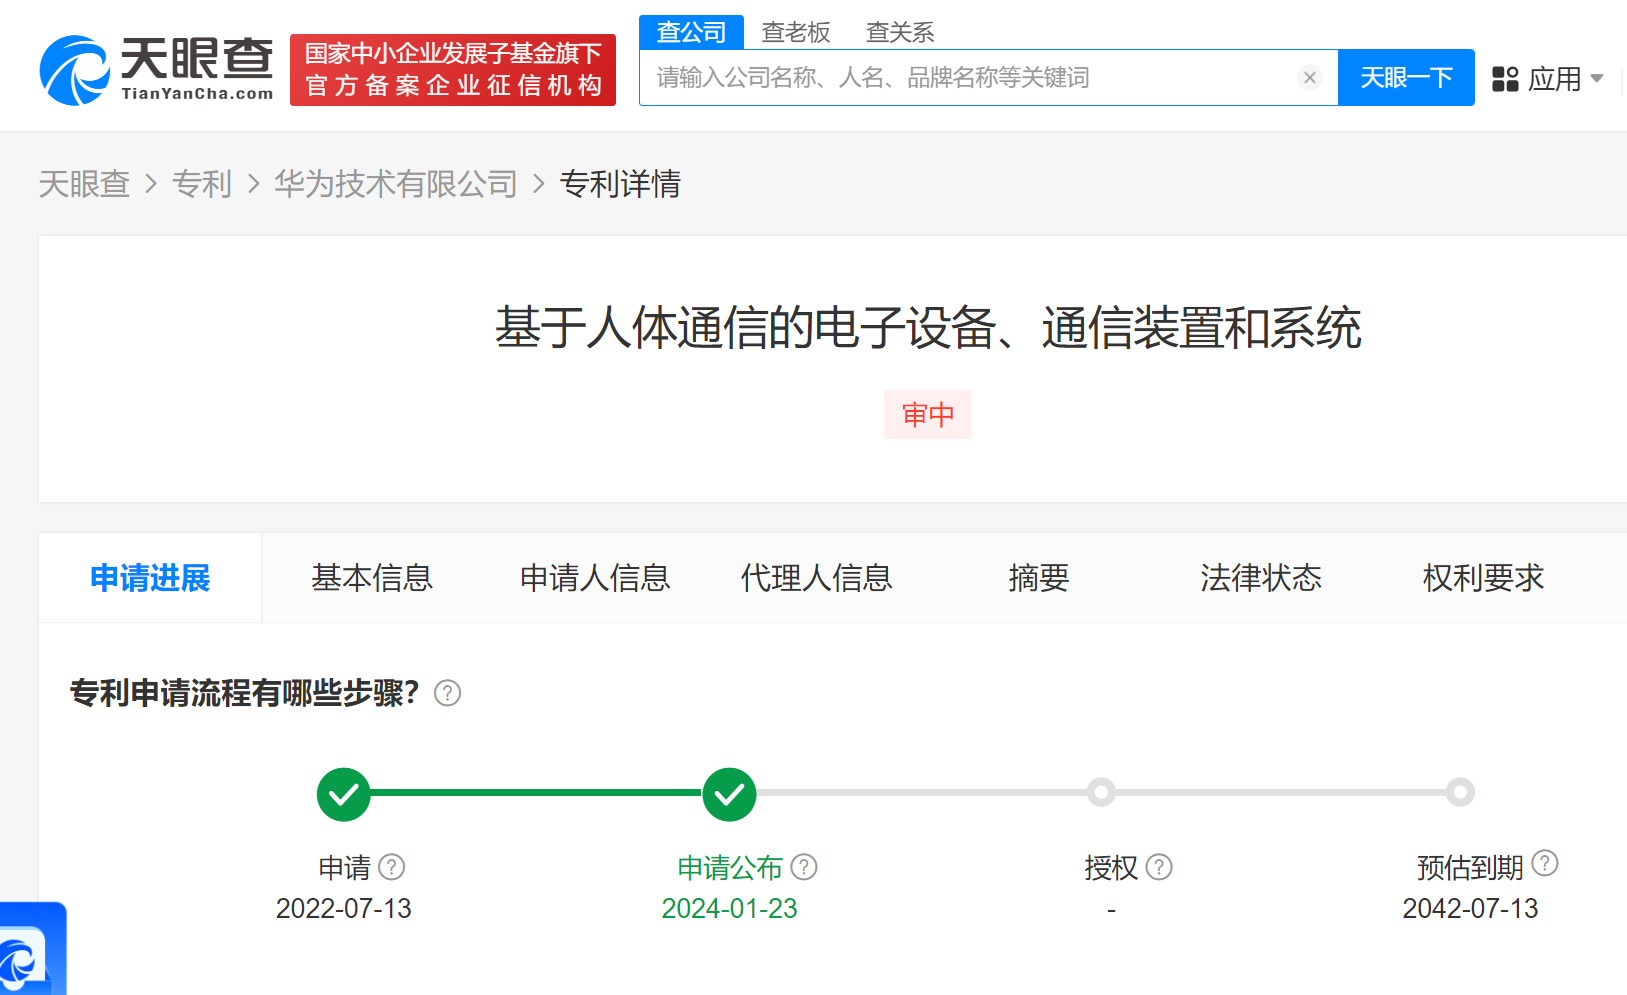Click the TianYanCha logo
The width and height of the screenshot is (1627, 995).
157,70
